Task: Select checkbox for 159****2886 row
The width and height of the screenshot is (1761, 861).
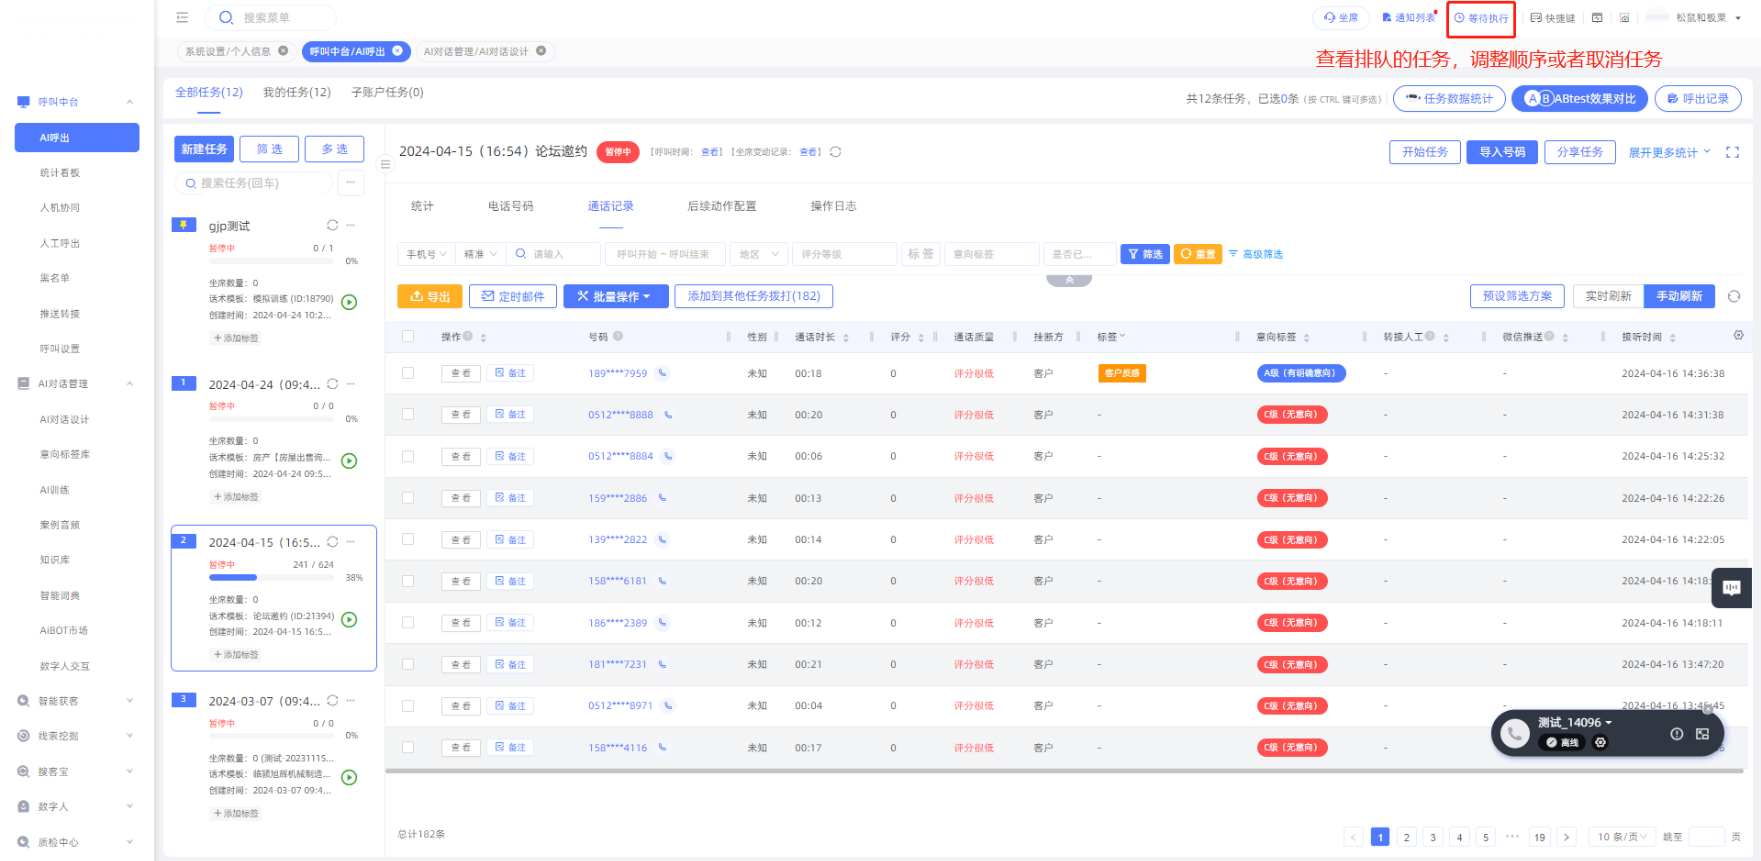Action: [x=408, y=497]
